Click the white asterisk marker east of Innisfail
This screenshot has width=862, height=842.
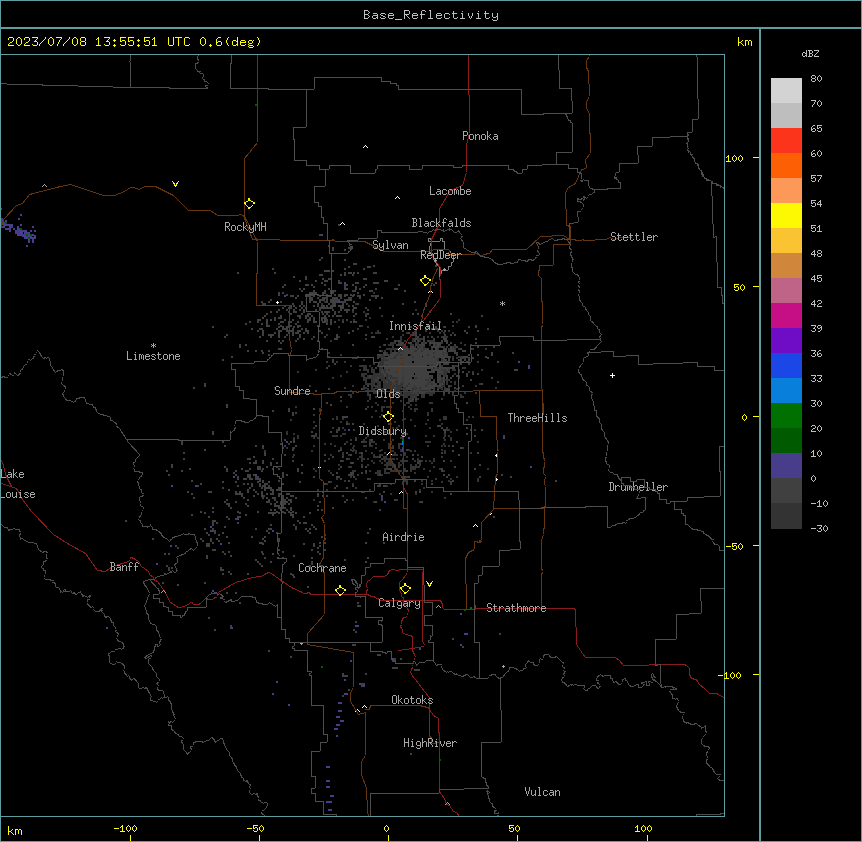[502, 303]
